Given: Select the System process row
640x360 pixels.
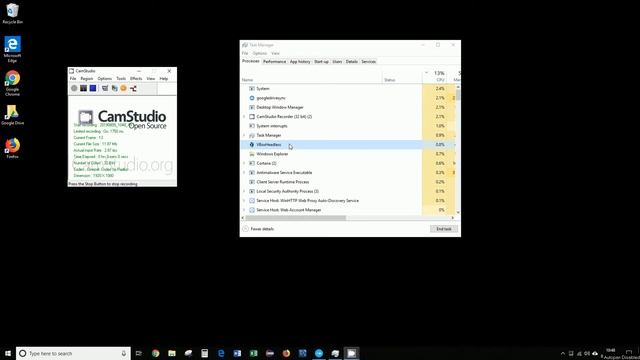Looking at the screenshot, I should (347, 89).
